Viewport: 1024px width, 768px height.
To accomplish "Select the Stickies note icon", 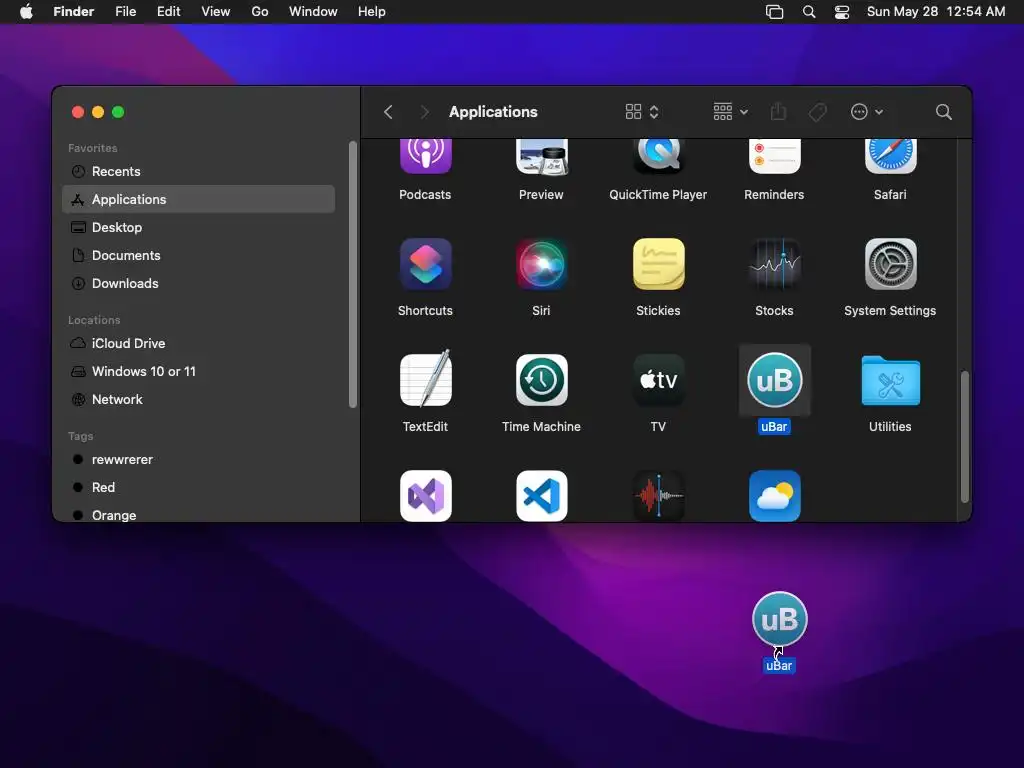I will [x=658, y=264].
